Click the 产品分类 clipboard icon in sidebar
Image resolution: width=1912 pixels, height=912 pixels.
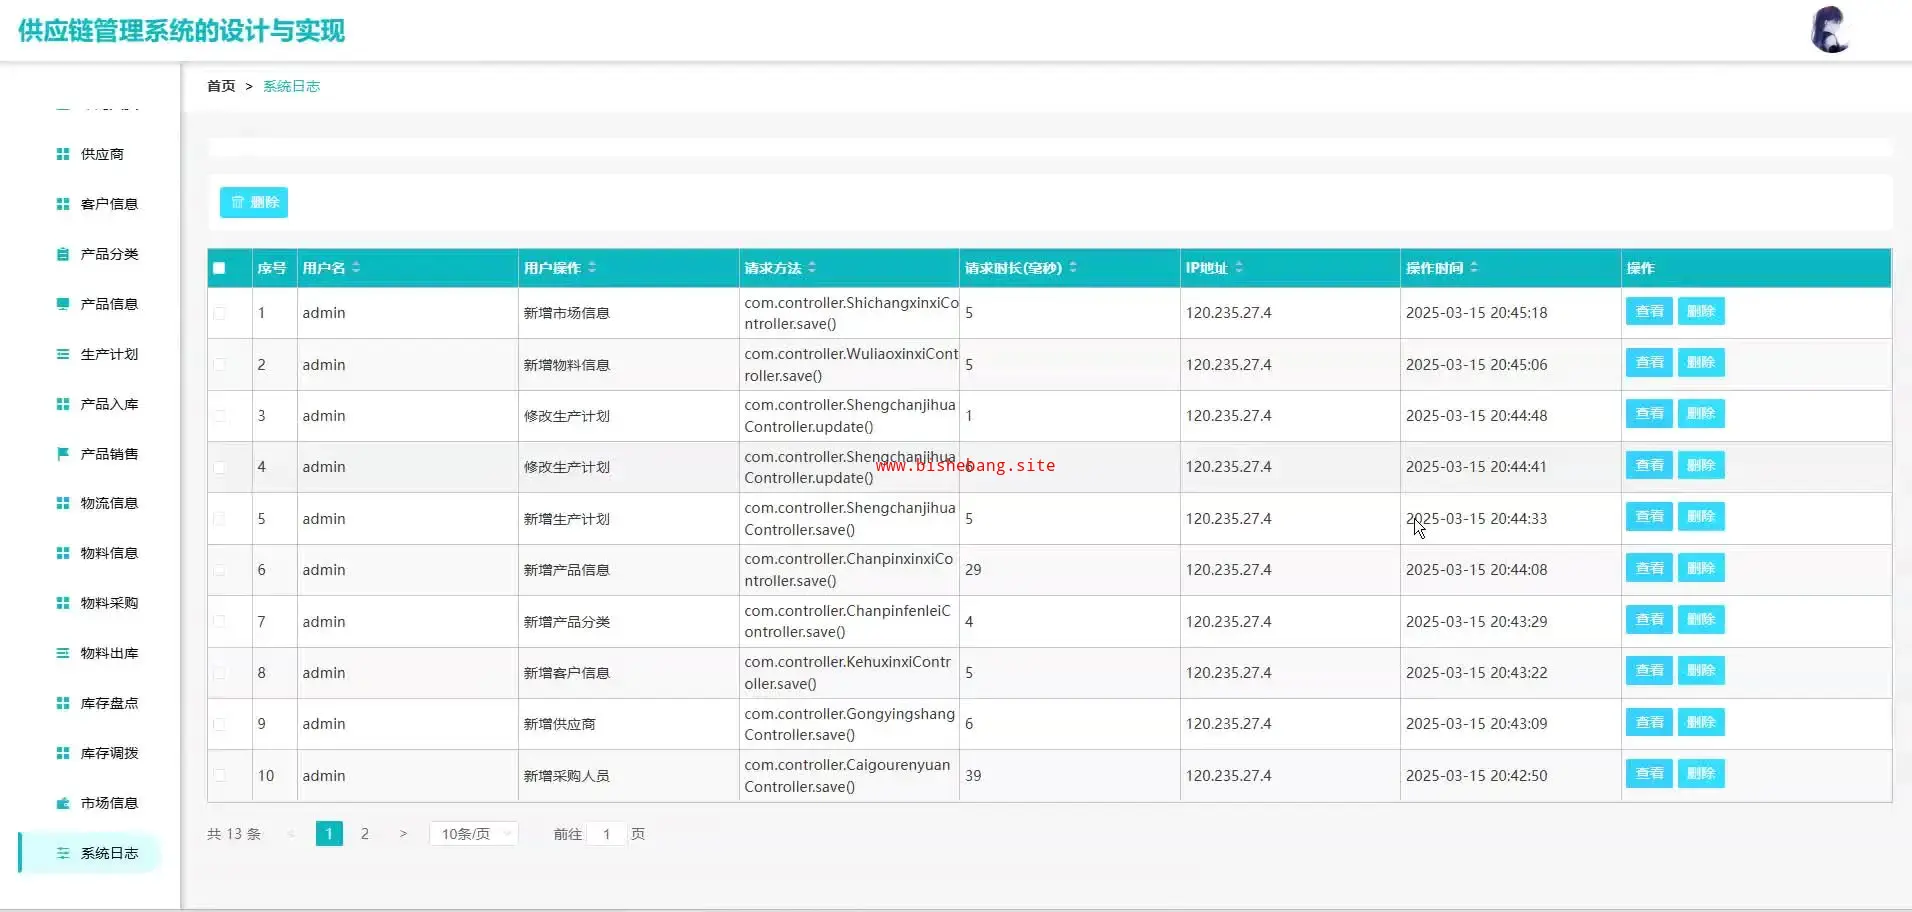click(x=63, y=254)
